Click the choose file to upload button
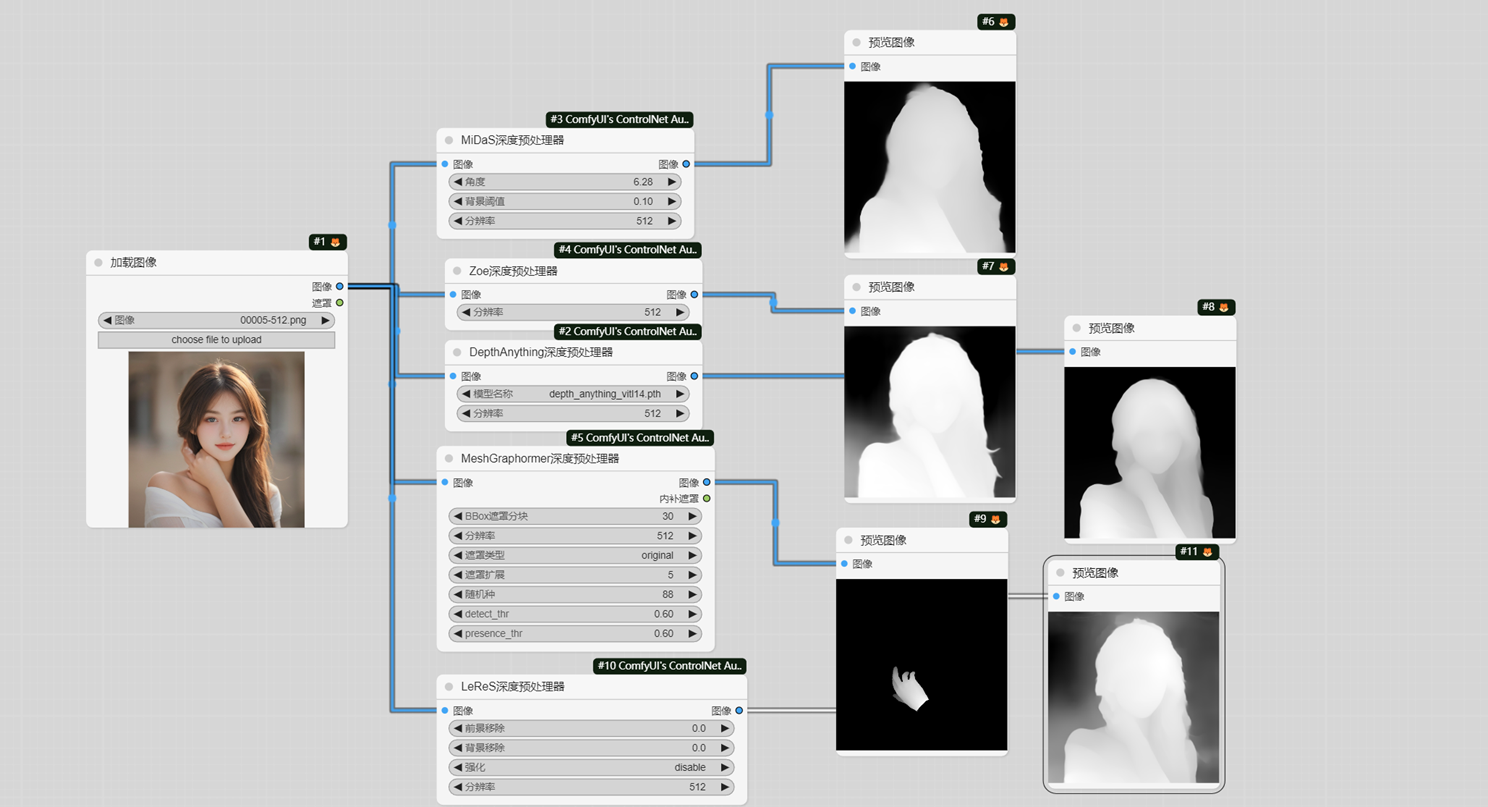 pyautogui.click(x=216, y=340)
